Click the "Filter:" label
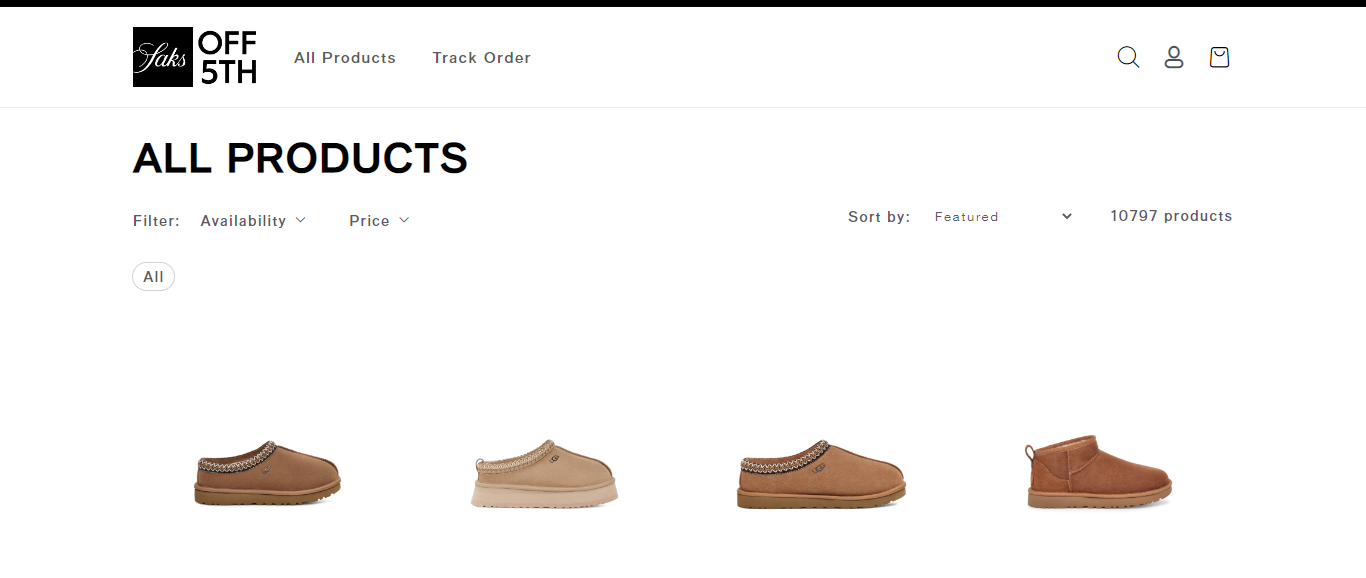Viewport: 1366px width, 578px height. click(x=156, y=221)
